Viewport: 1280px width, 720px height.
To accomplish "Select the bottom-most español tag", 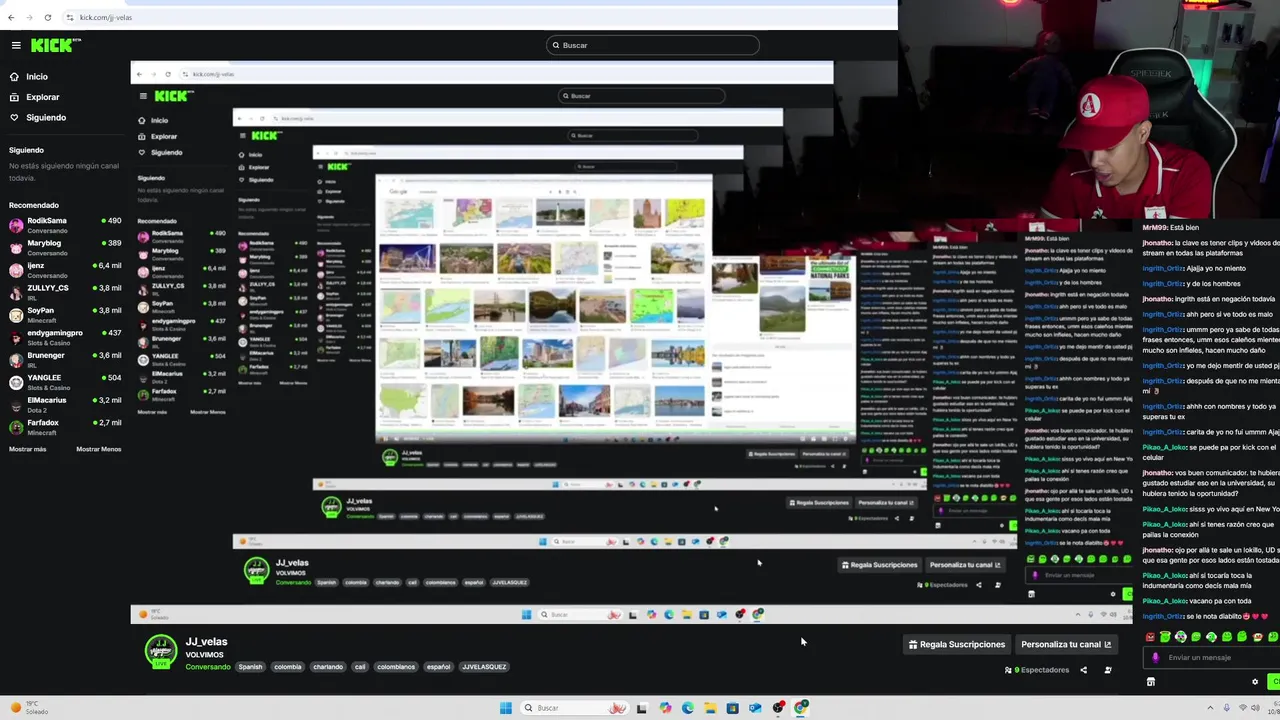I will (438, 667).
